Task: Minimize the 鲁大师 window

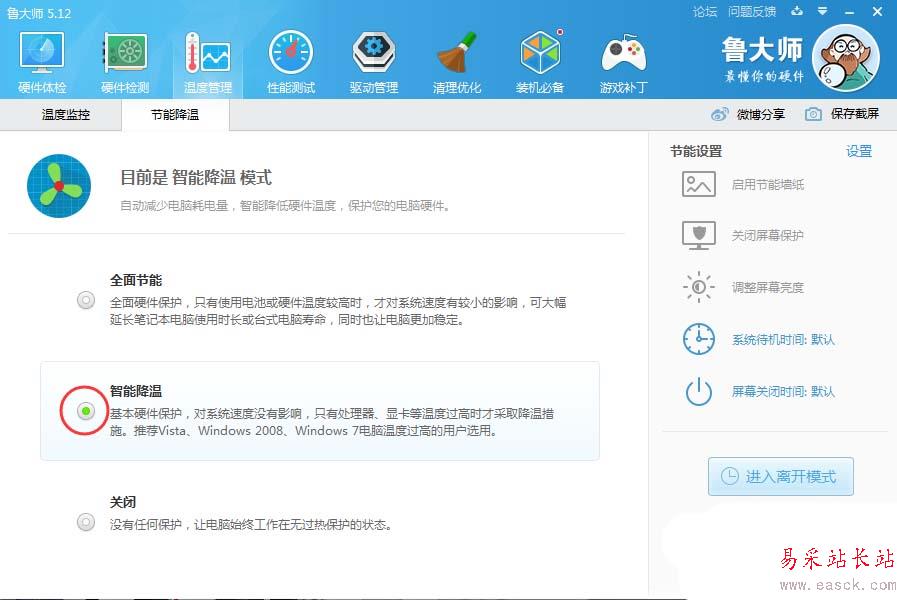Action: 850,11
